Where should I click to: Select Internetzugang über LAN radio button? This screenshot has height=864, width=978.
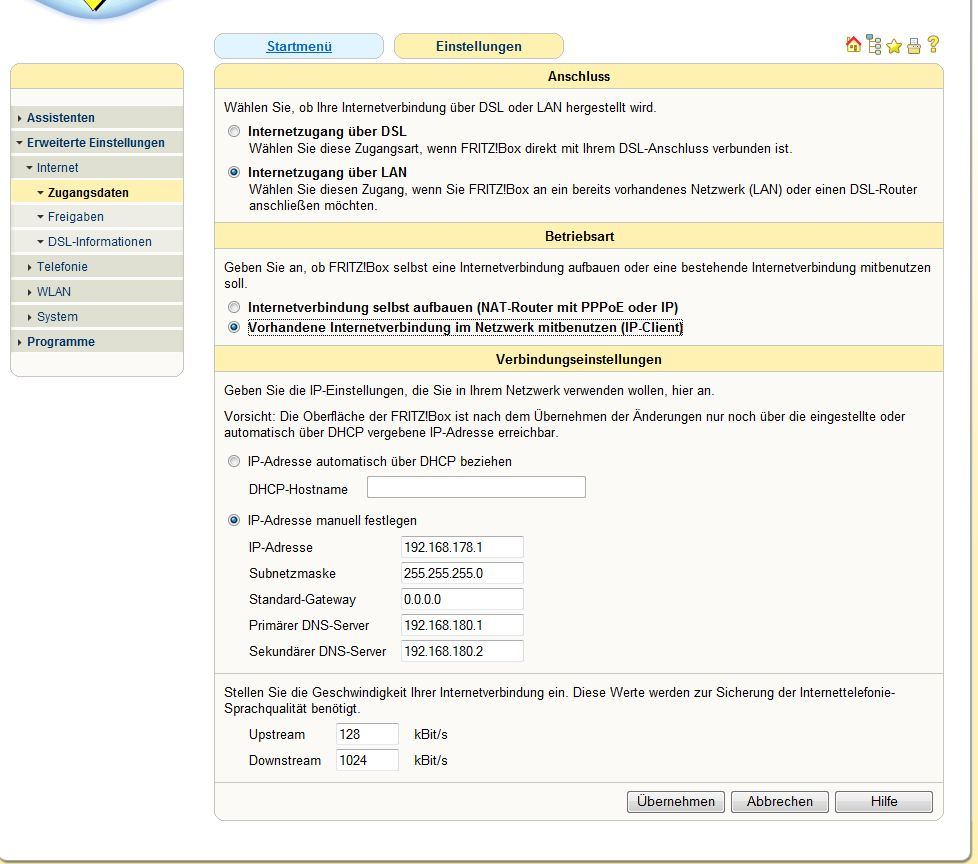click(234, 172)
